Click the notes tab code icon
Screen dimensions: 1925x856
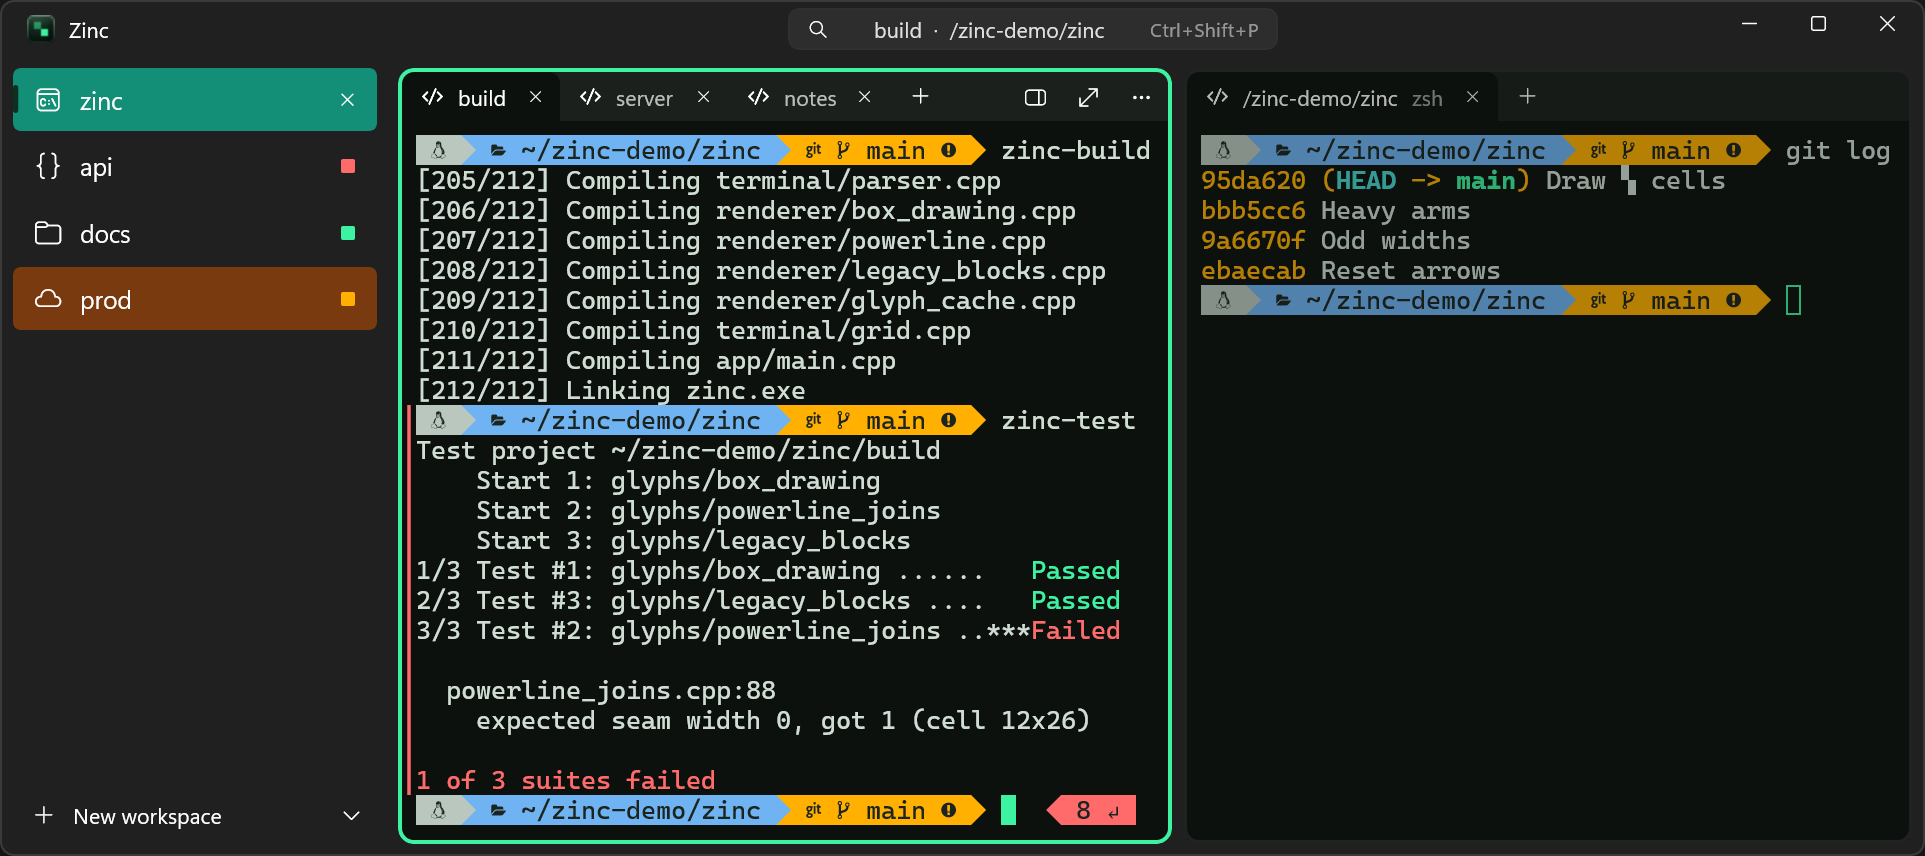759,97
